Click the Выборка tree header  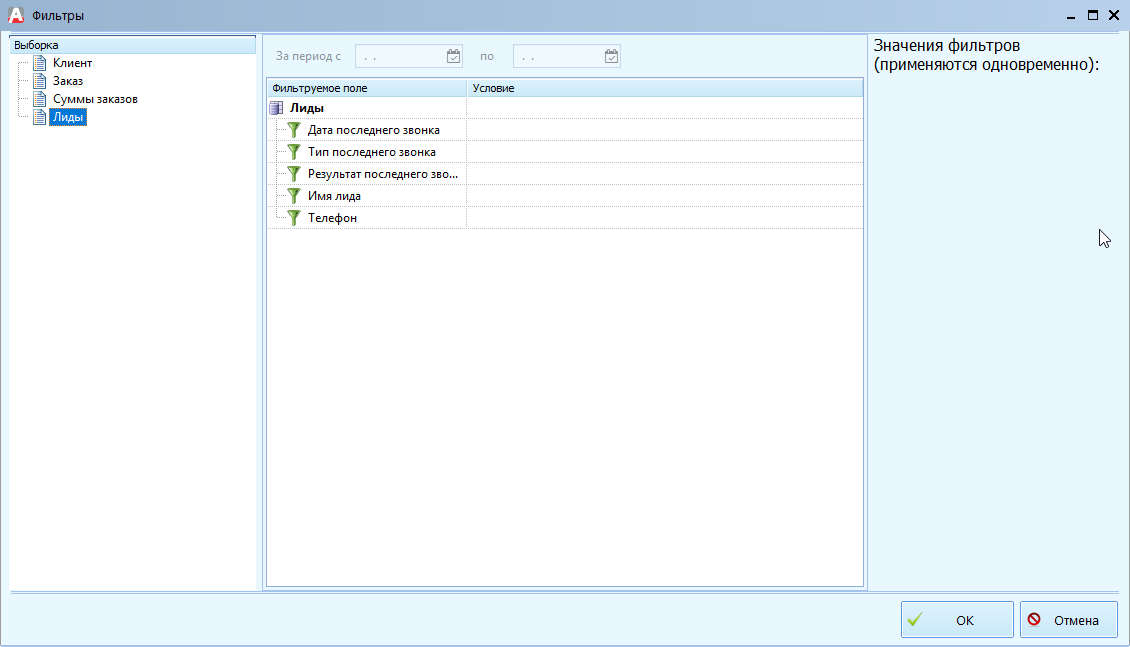132,46
